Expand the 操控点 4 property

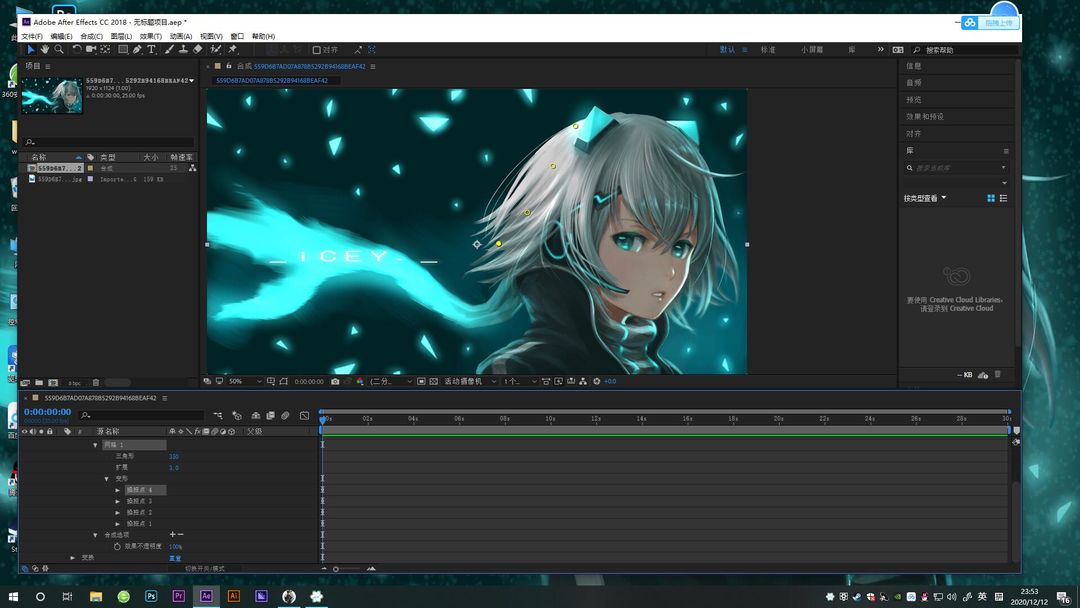point(117,490)
